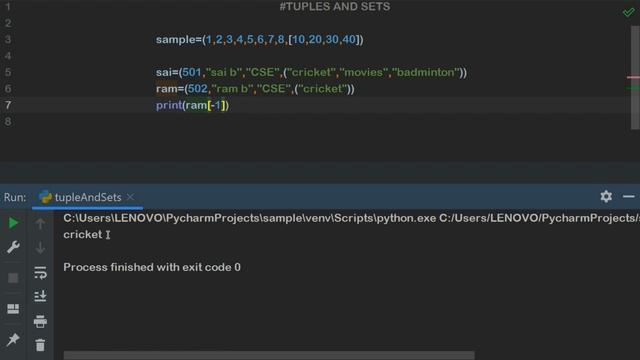Click the ram= tuple definition line
640x360 pixels.
point(255,89)
